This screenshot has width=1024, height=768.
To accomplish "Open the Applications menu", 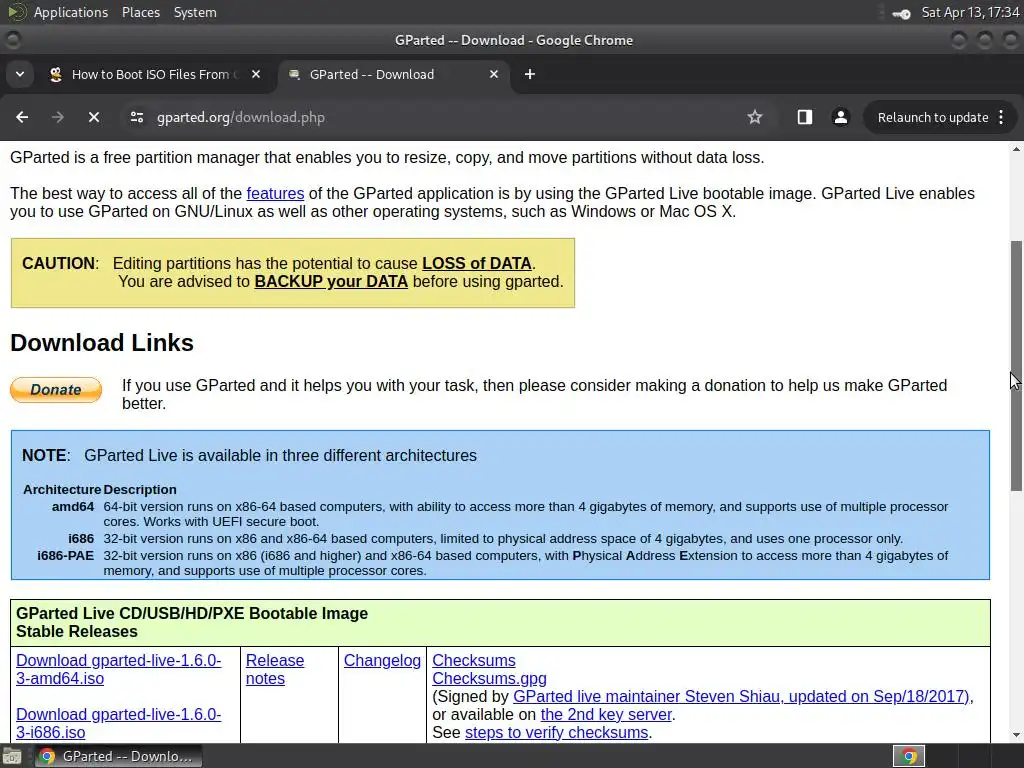I will click(71, 12).
